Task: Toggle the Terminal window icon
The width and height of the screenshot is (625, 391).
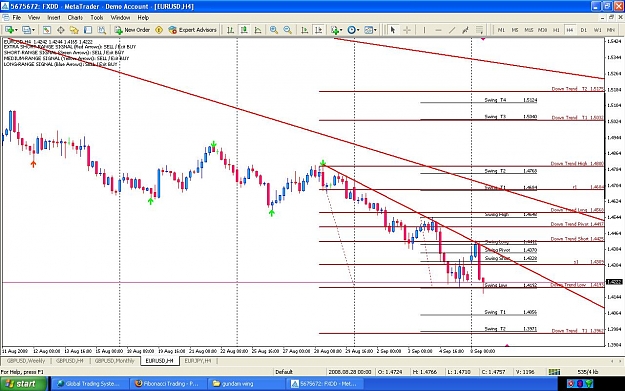Action: click(x=88, y=30)
